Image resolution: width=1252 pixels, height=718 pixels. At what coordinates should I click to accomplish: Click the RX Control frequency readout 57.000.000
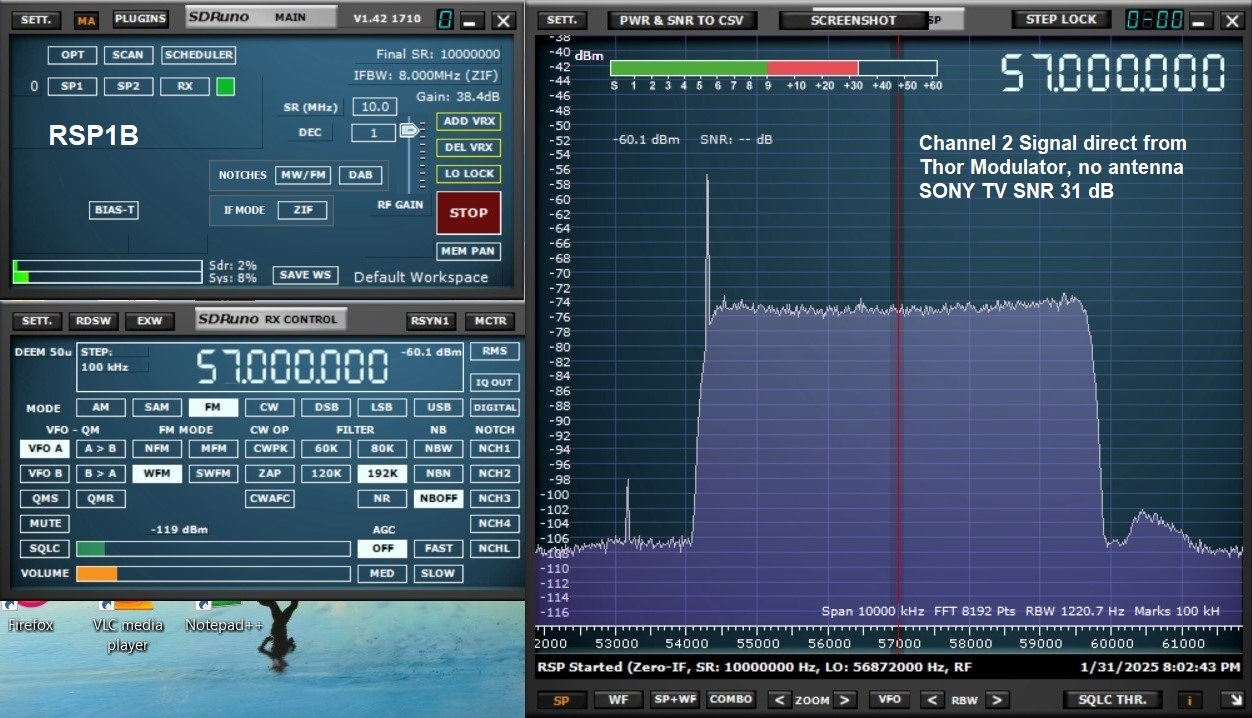click(291, 367)
